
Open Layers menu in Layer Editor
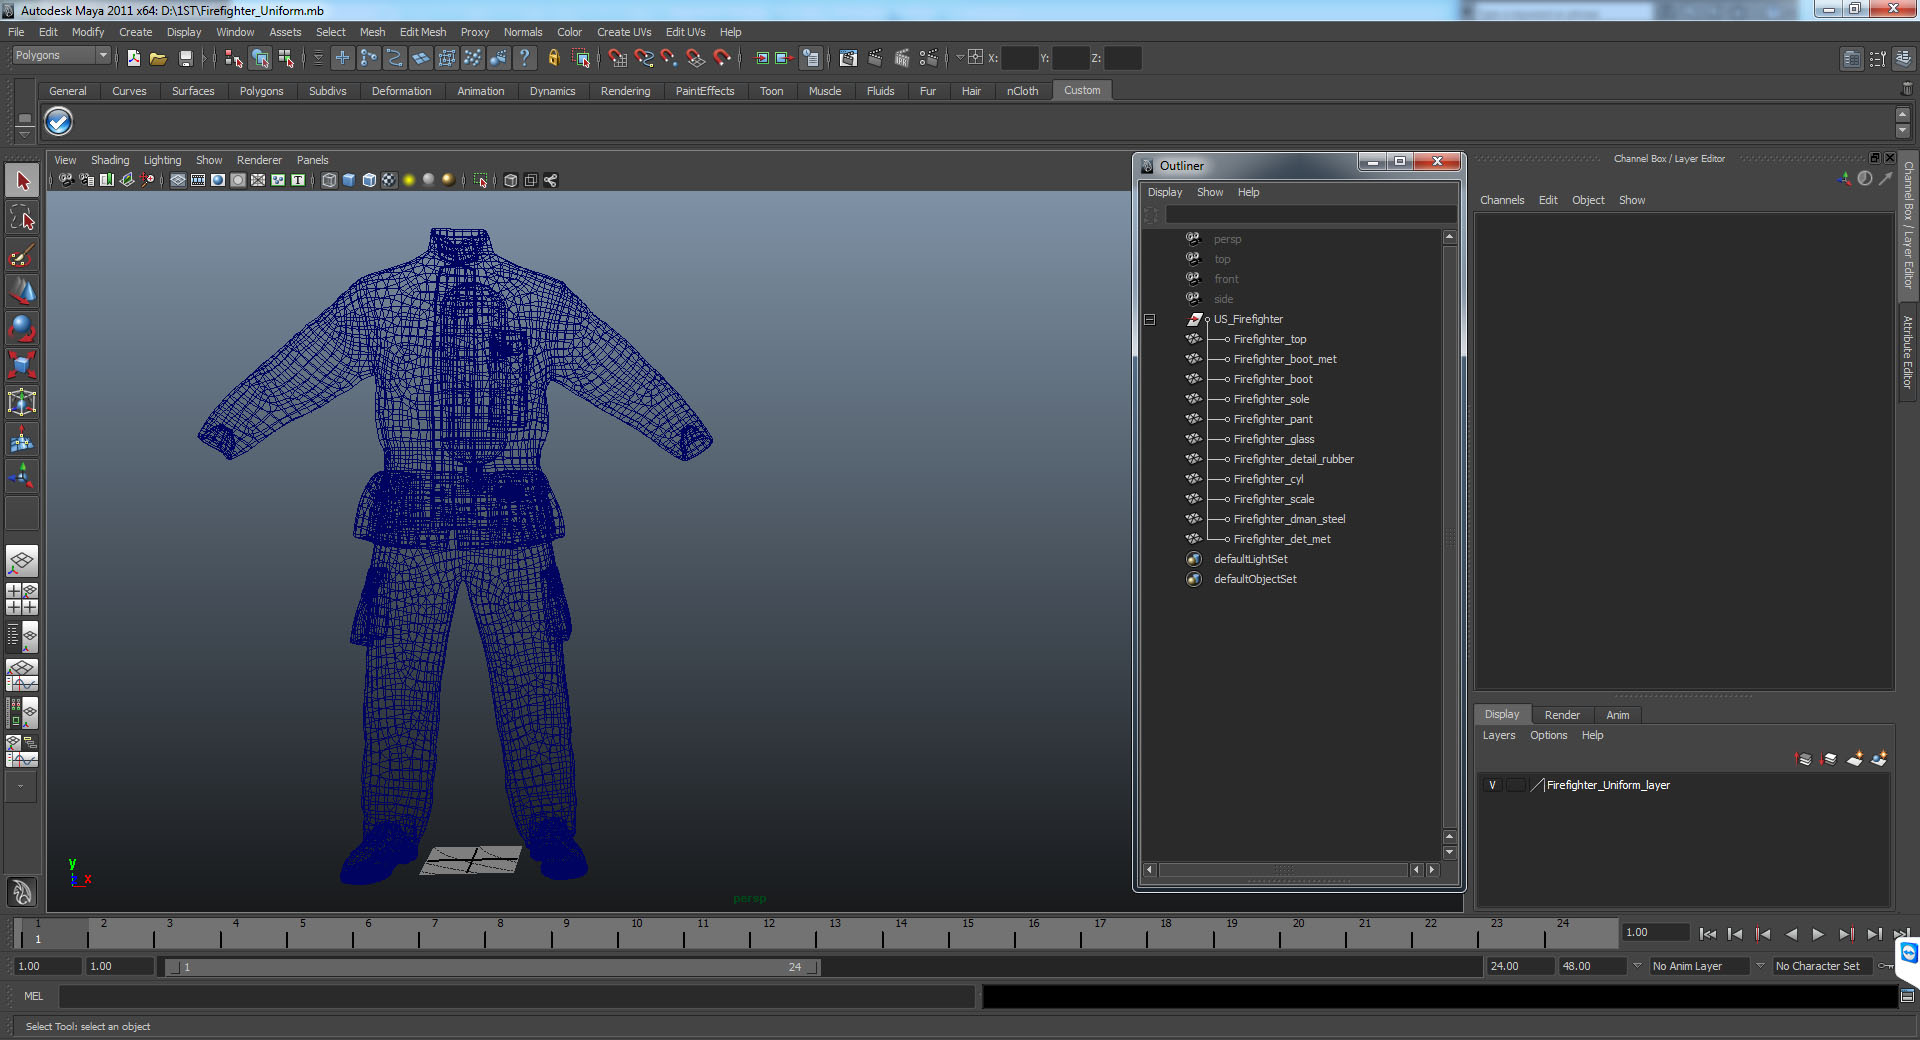pos(1499,735)
